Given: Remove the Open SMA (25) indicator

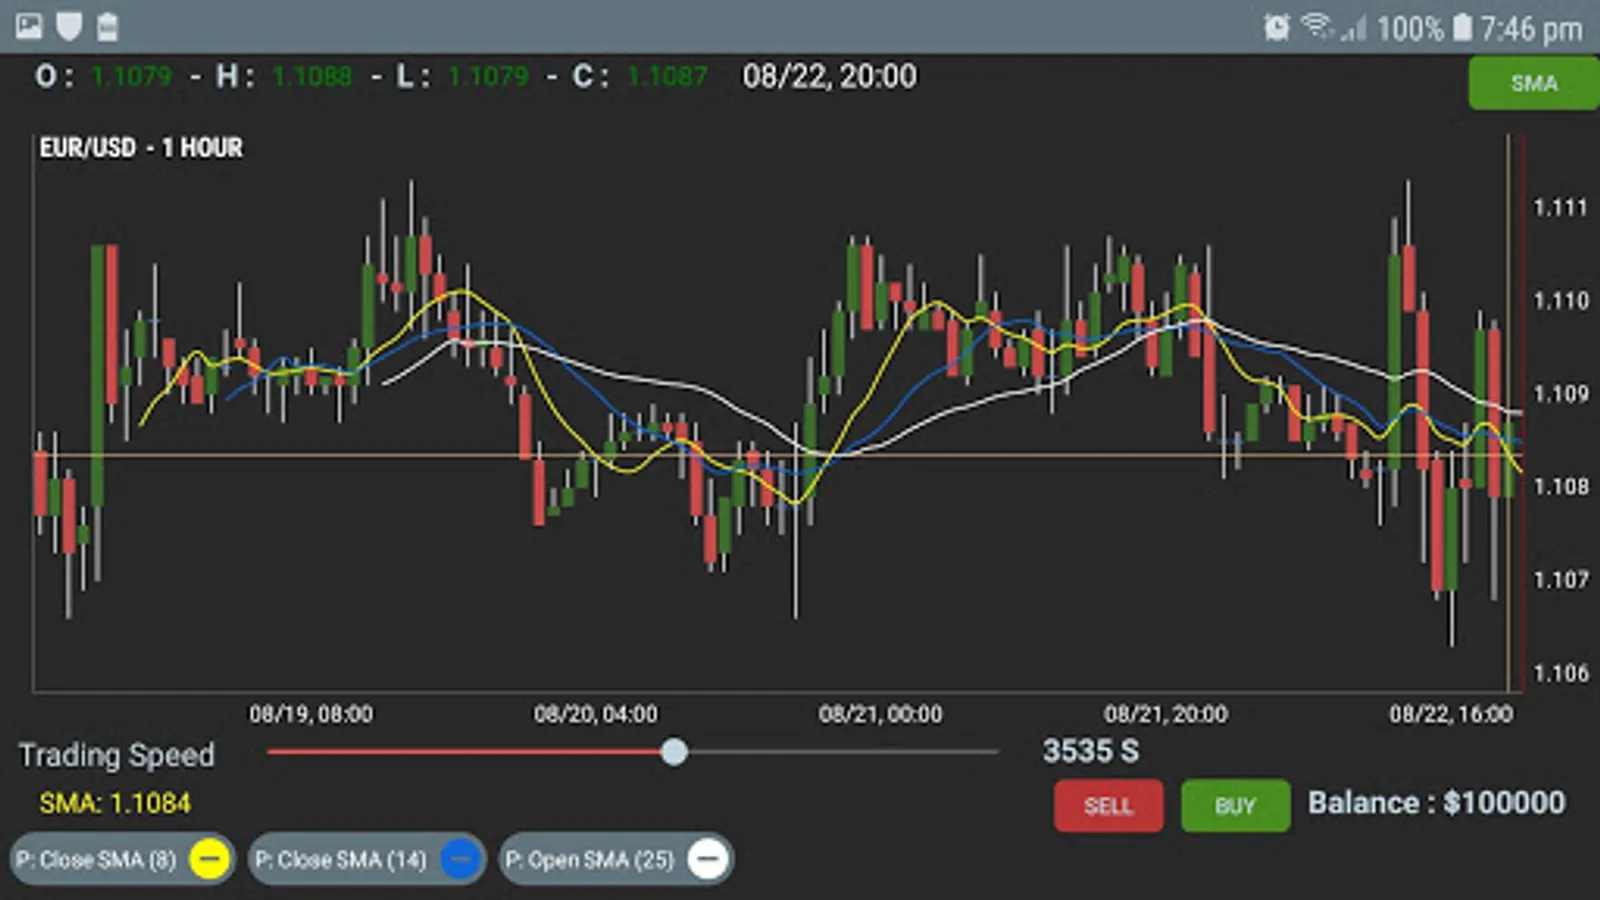Looking at the screenshot, I should [x=708, y=859].
